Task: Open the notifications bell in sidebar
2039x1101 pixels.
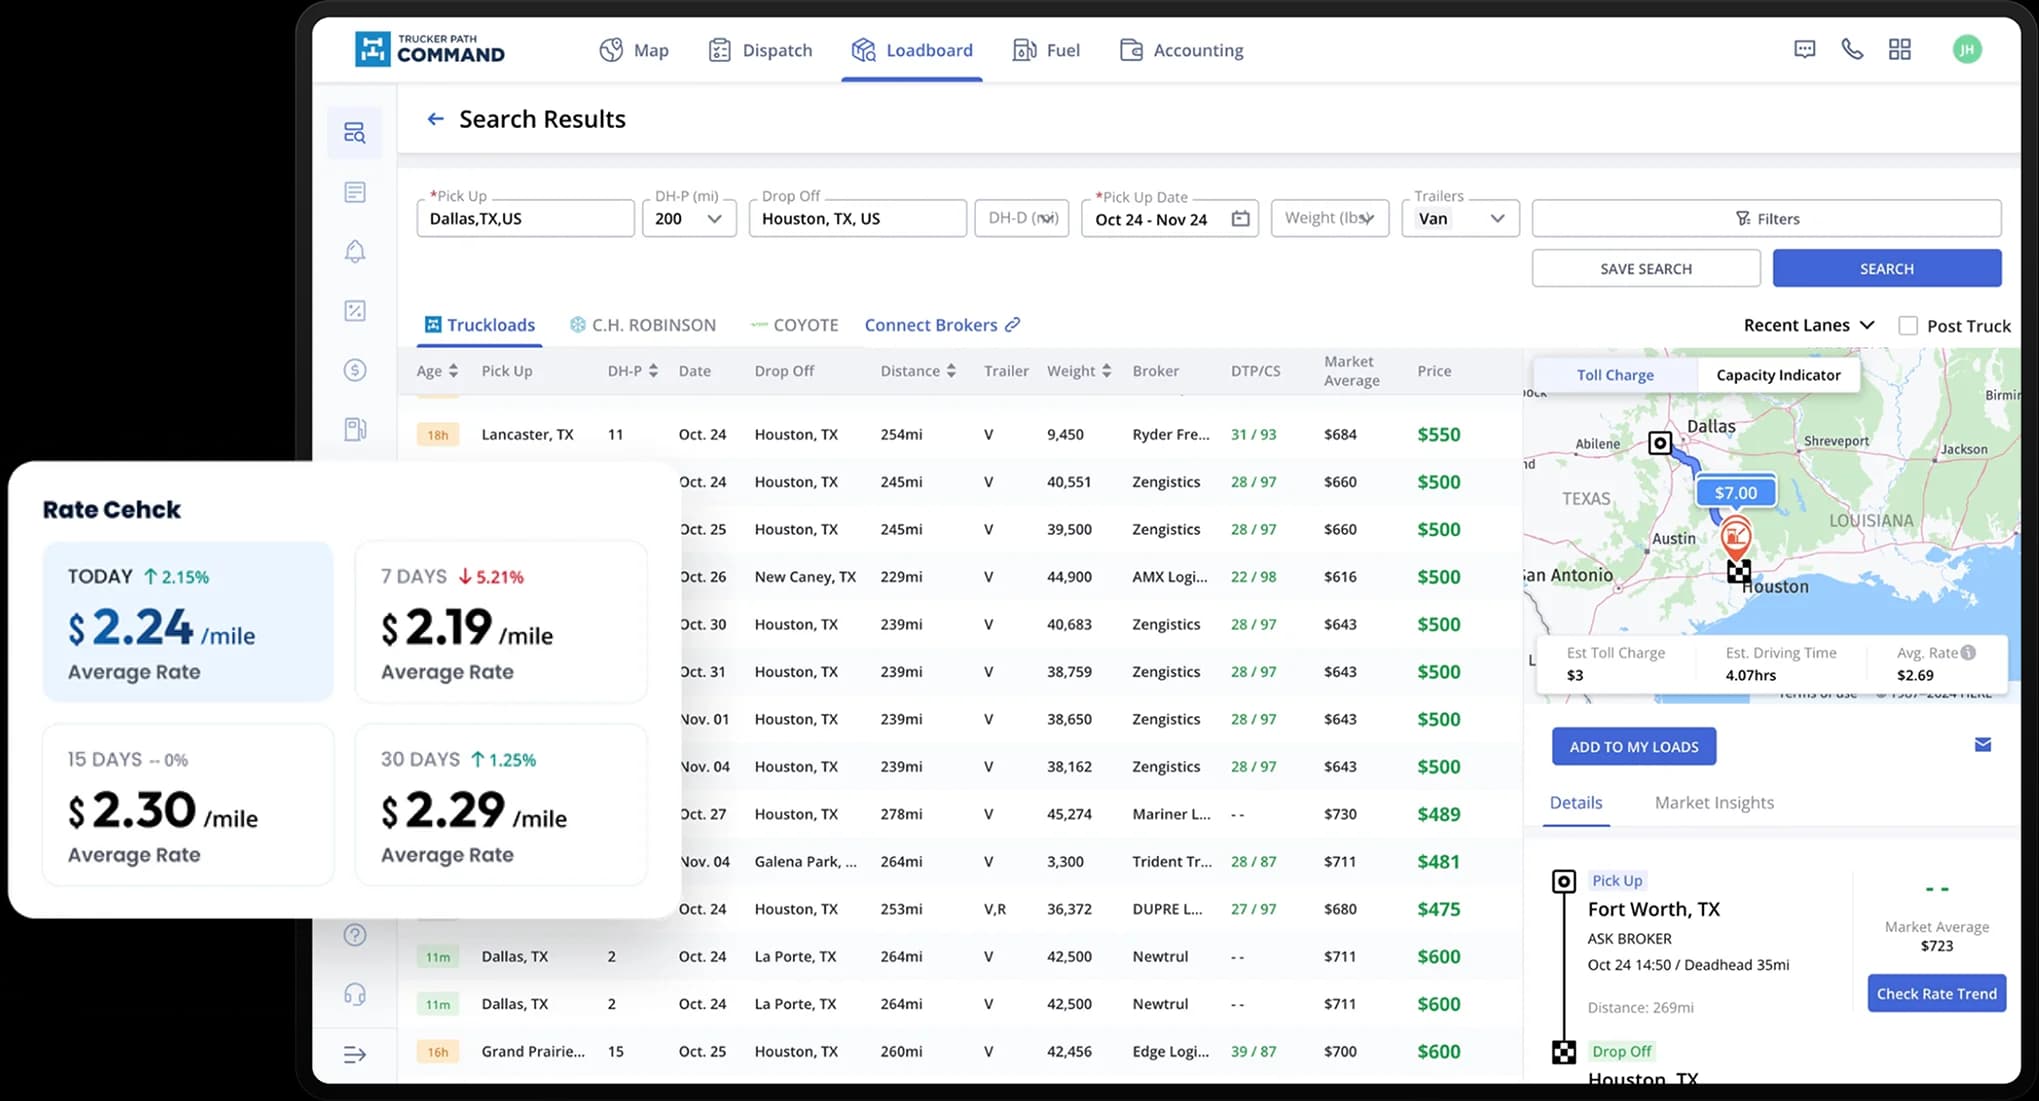Action: (355, 251)
